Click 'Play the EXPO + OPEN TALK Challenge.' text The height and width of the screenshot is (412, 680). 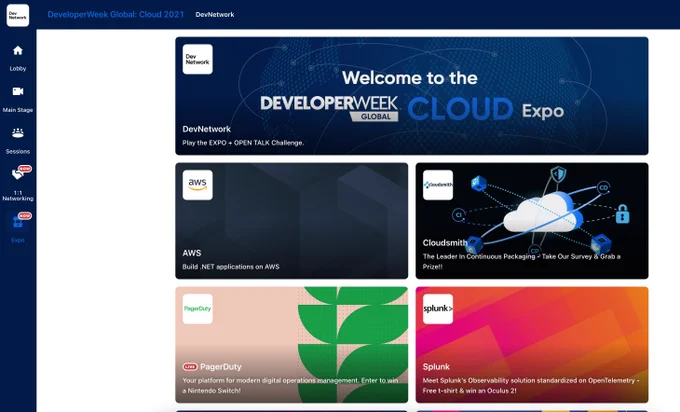[x=243, y=143]
